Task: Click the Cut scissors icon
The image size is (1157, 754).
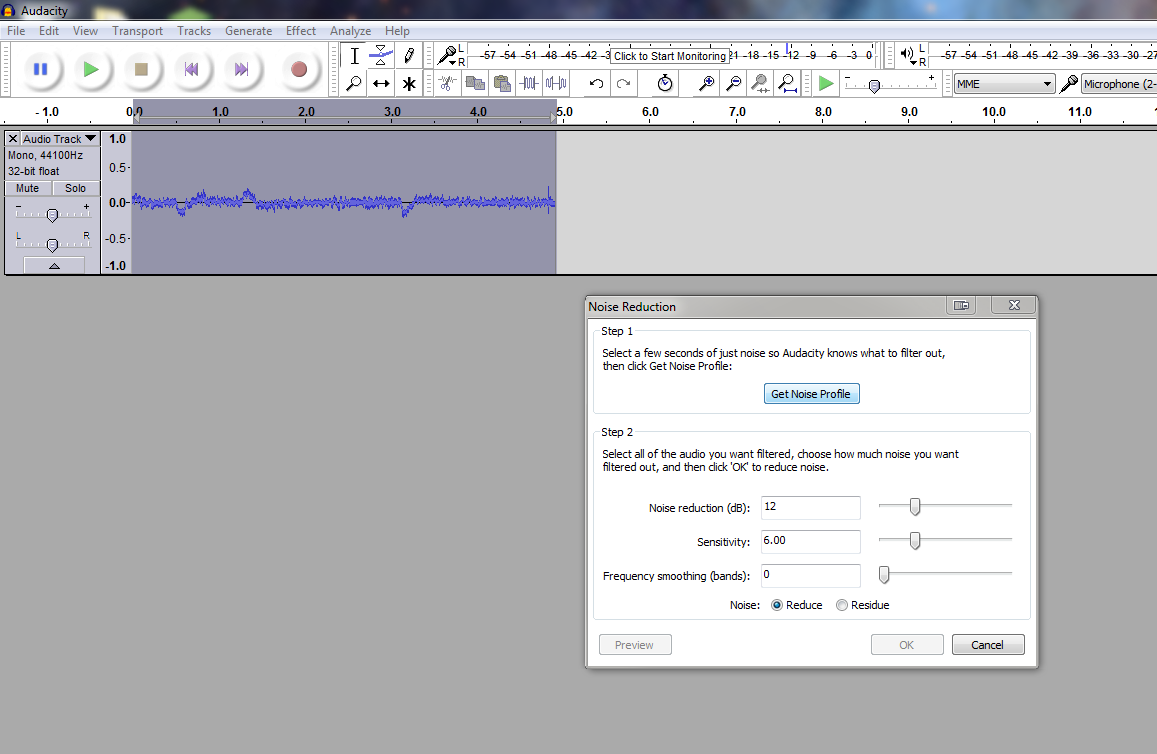Action: coord(447,83)
